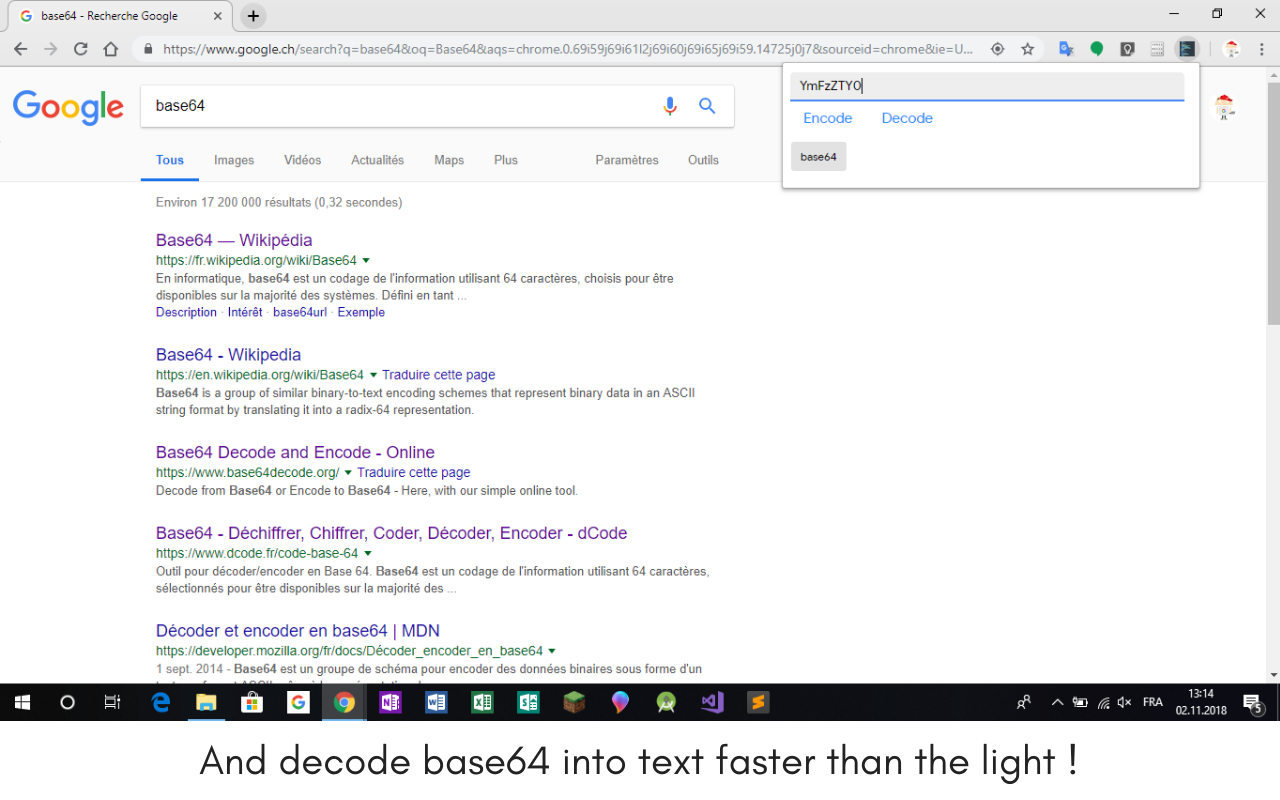The height and width of the screenshot is (800, 1280).
Task: Open the Plus search menu
Action: tap(506, 160)
